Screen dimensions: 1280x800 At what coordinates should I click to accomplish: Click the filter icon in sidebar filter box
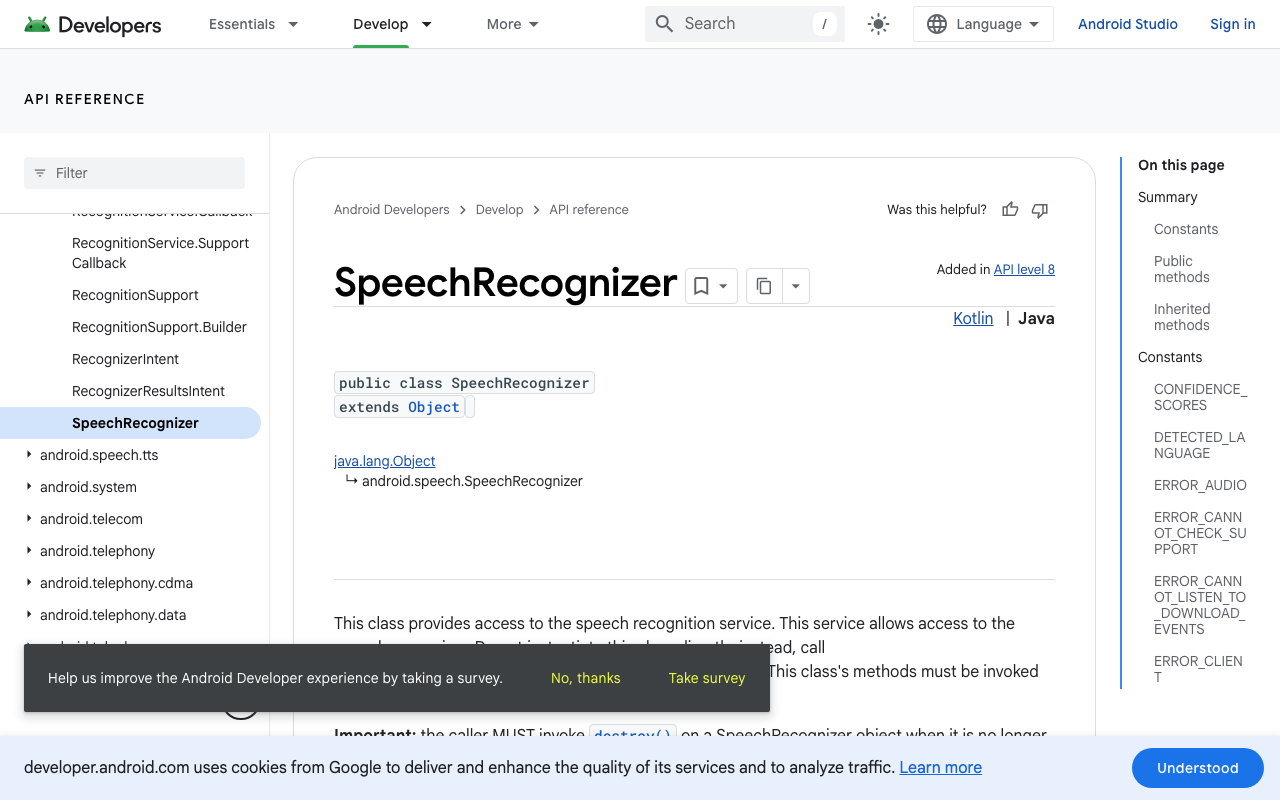[40, 173]
